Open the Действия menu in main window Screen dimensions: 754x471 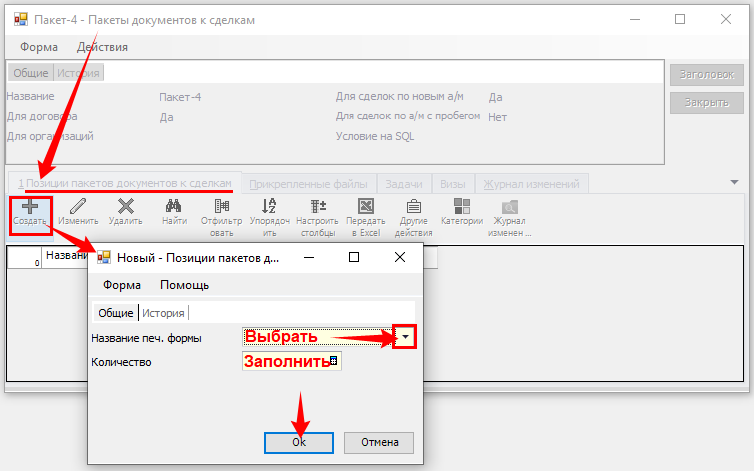click(x=102, y=47)
